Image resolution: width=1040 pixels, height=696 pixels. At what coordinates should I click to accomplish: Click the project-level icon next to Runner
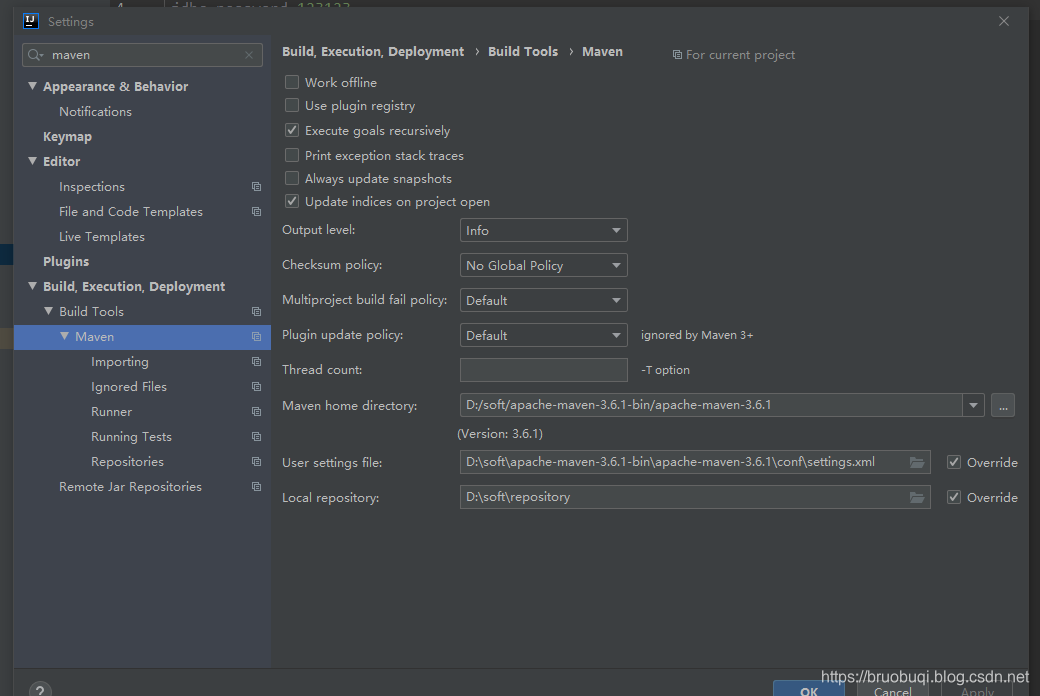pos(256,412)
